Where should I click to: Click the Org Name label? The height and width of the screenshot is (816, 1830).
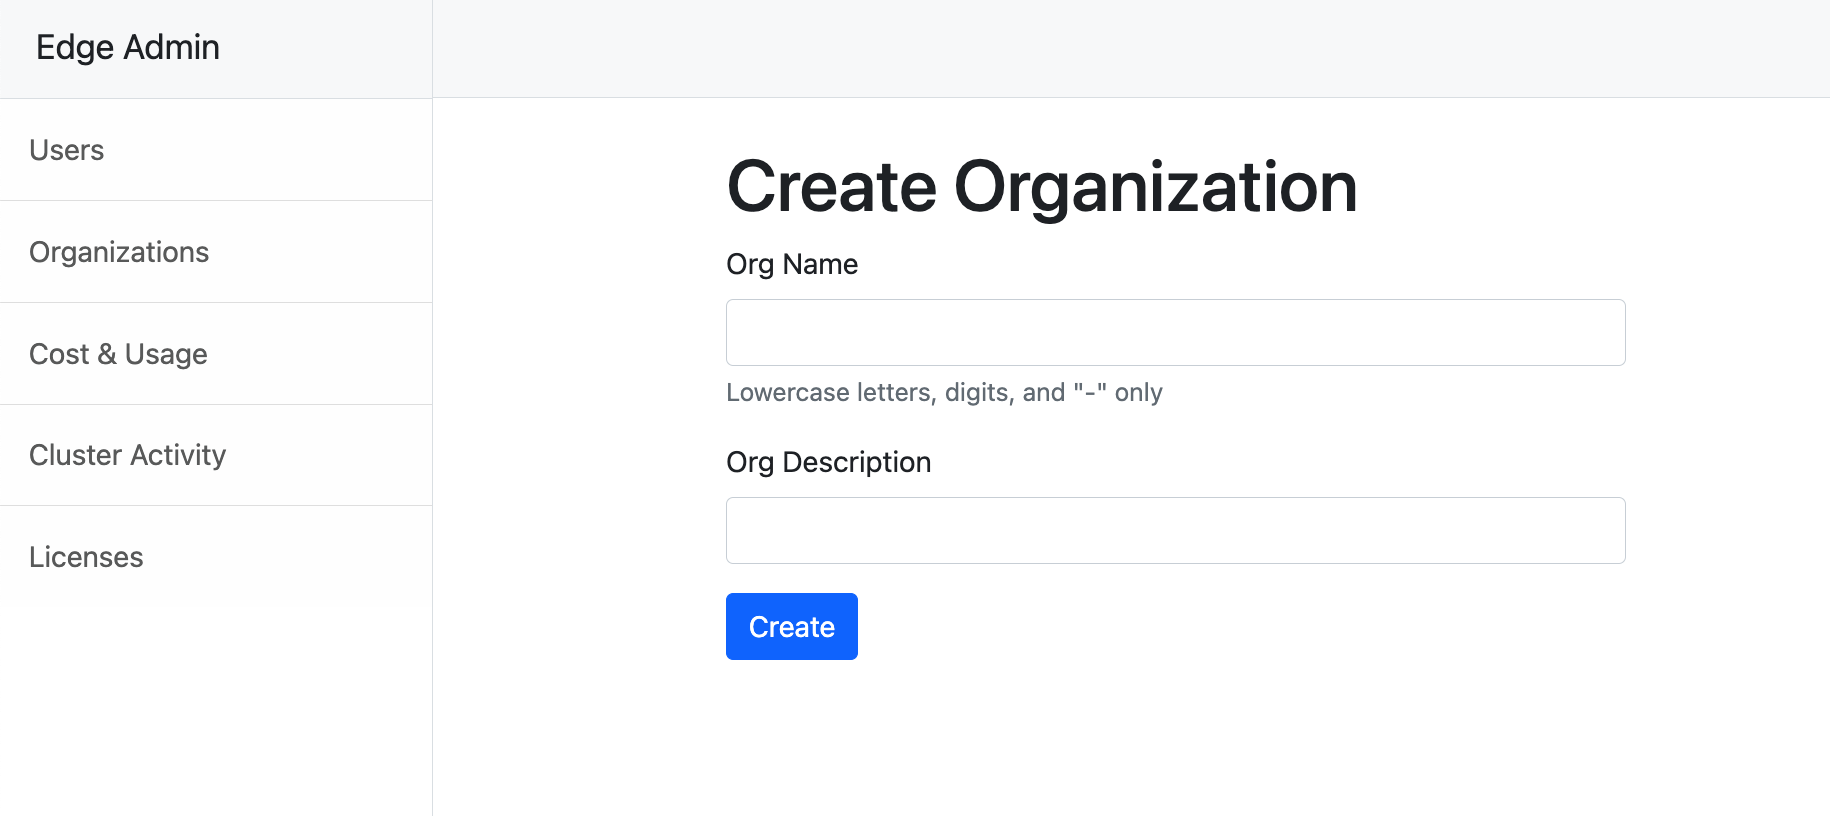point(792,264)
